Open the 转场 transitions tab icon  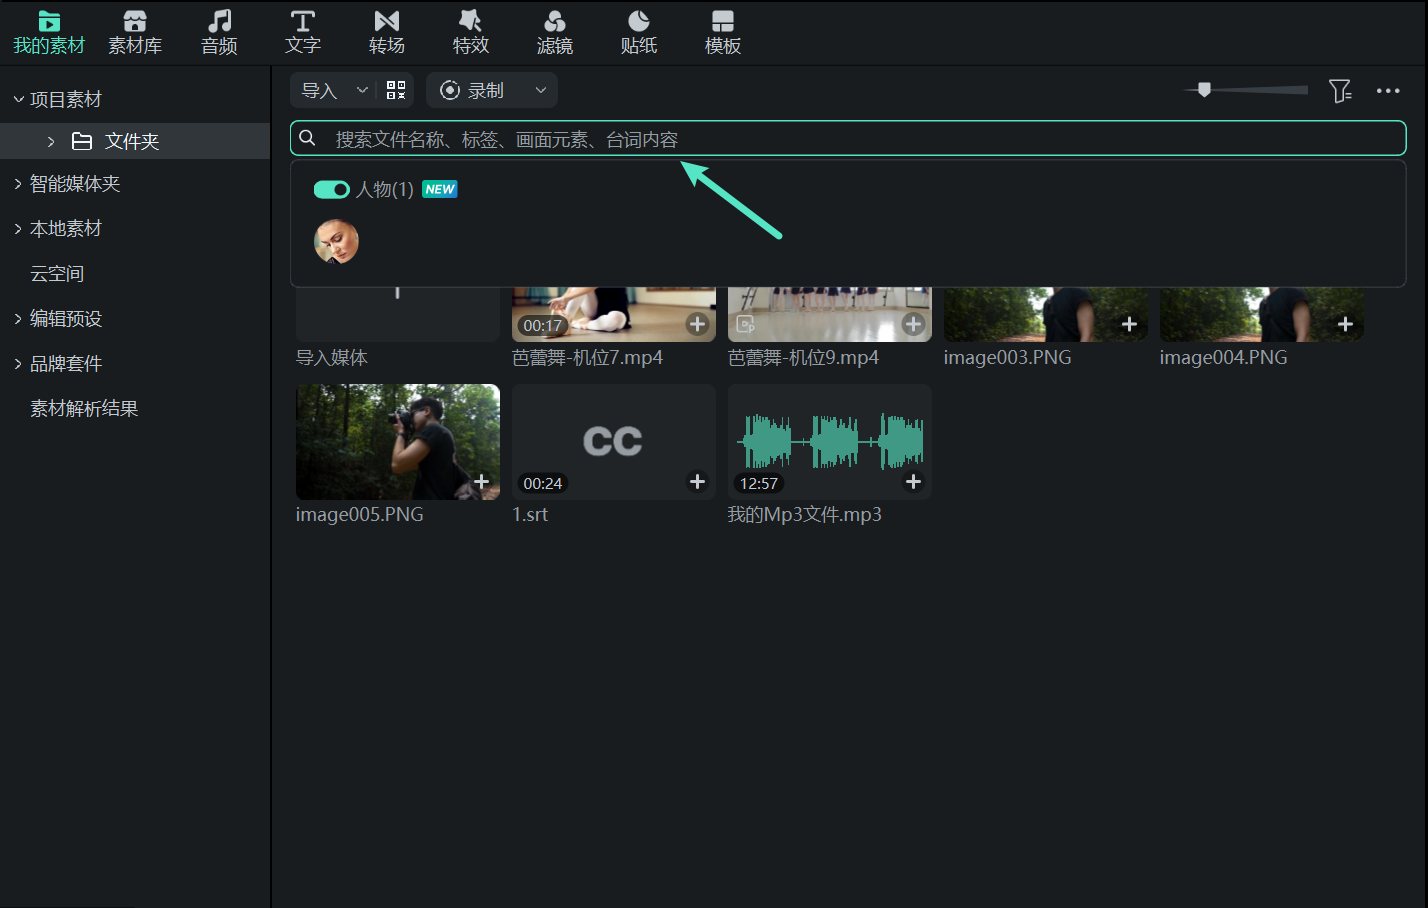[387, 21]
